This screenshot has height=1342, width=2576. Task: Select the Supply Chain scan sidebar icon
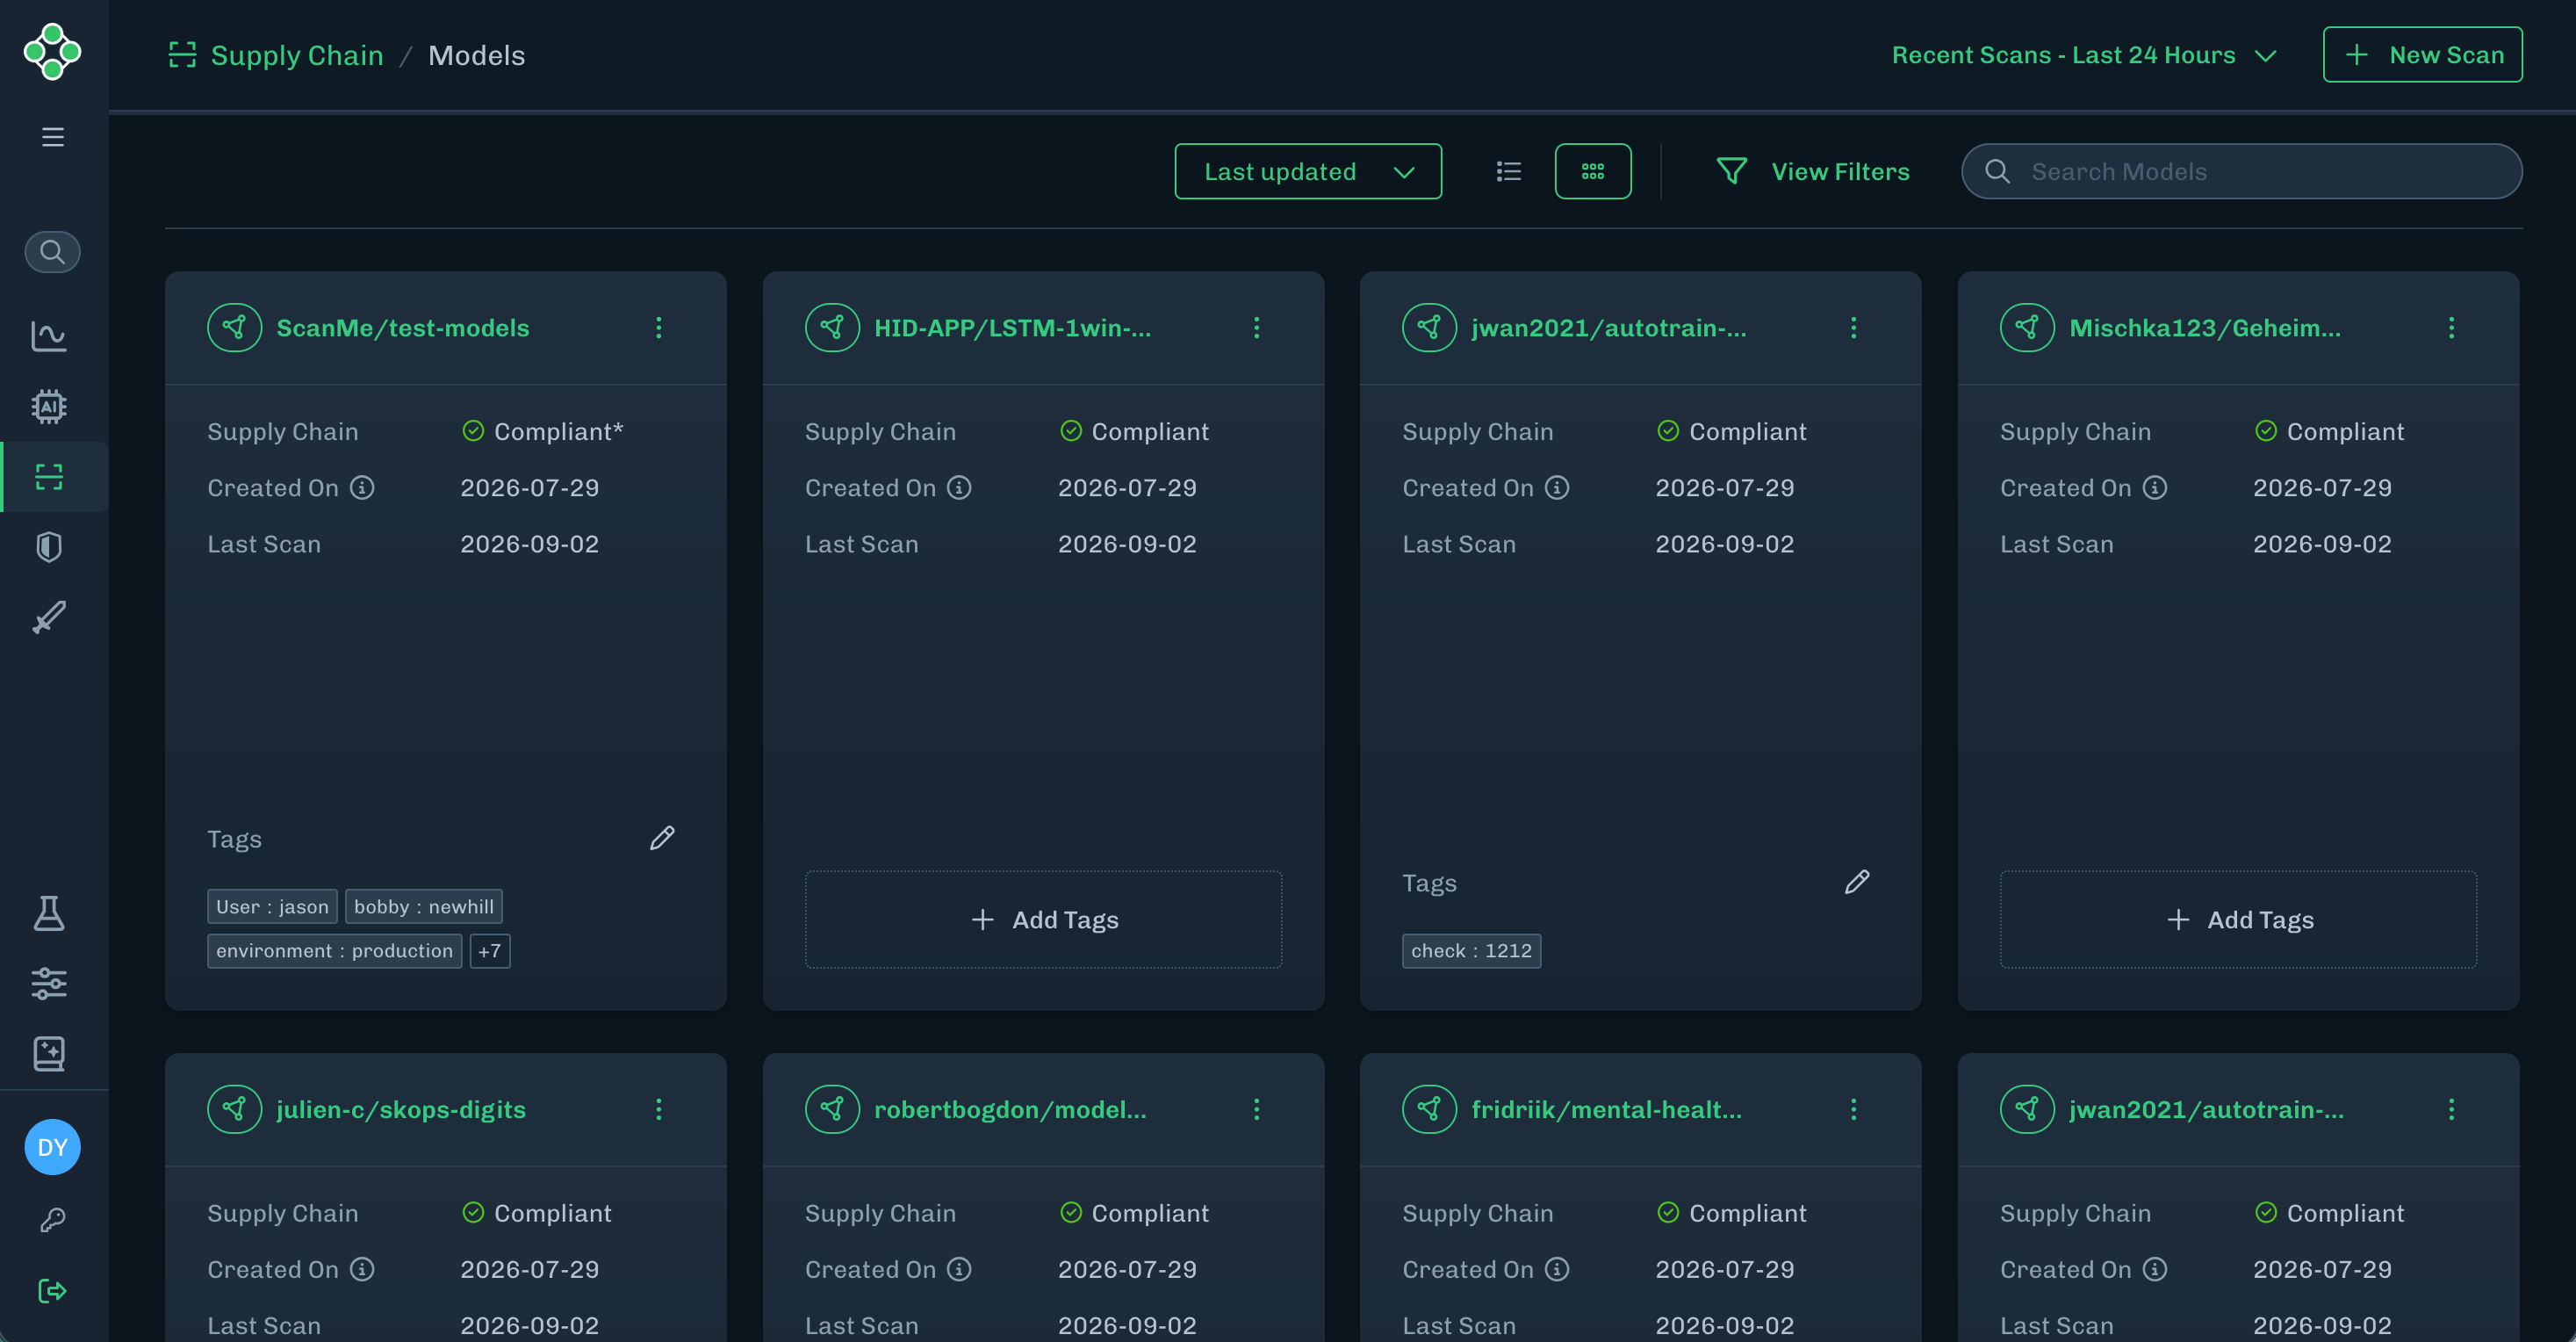(x=49, y=477)
